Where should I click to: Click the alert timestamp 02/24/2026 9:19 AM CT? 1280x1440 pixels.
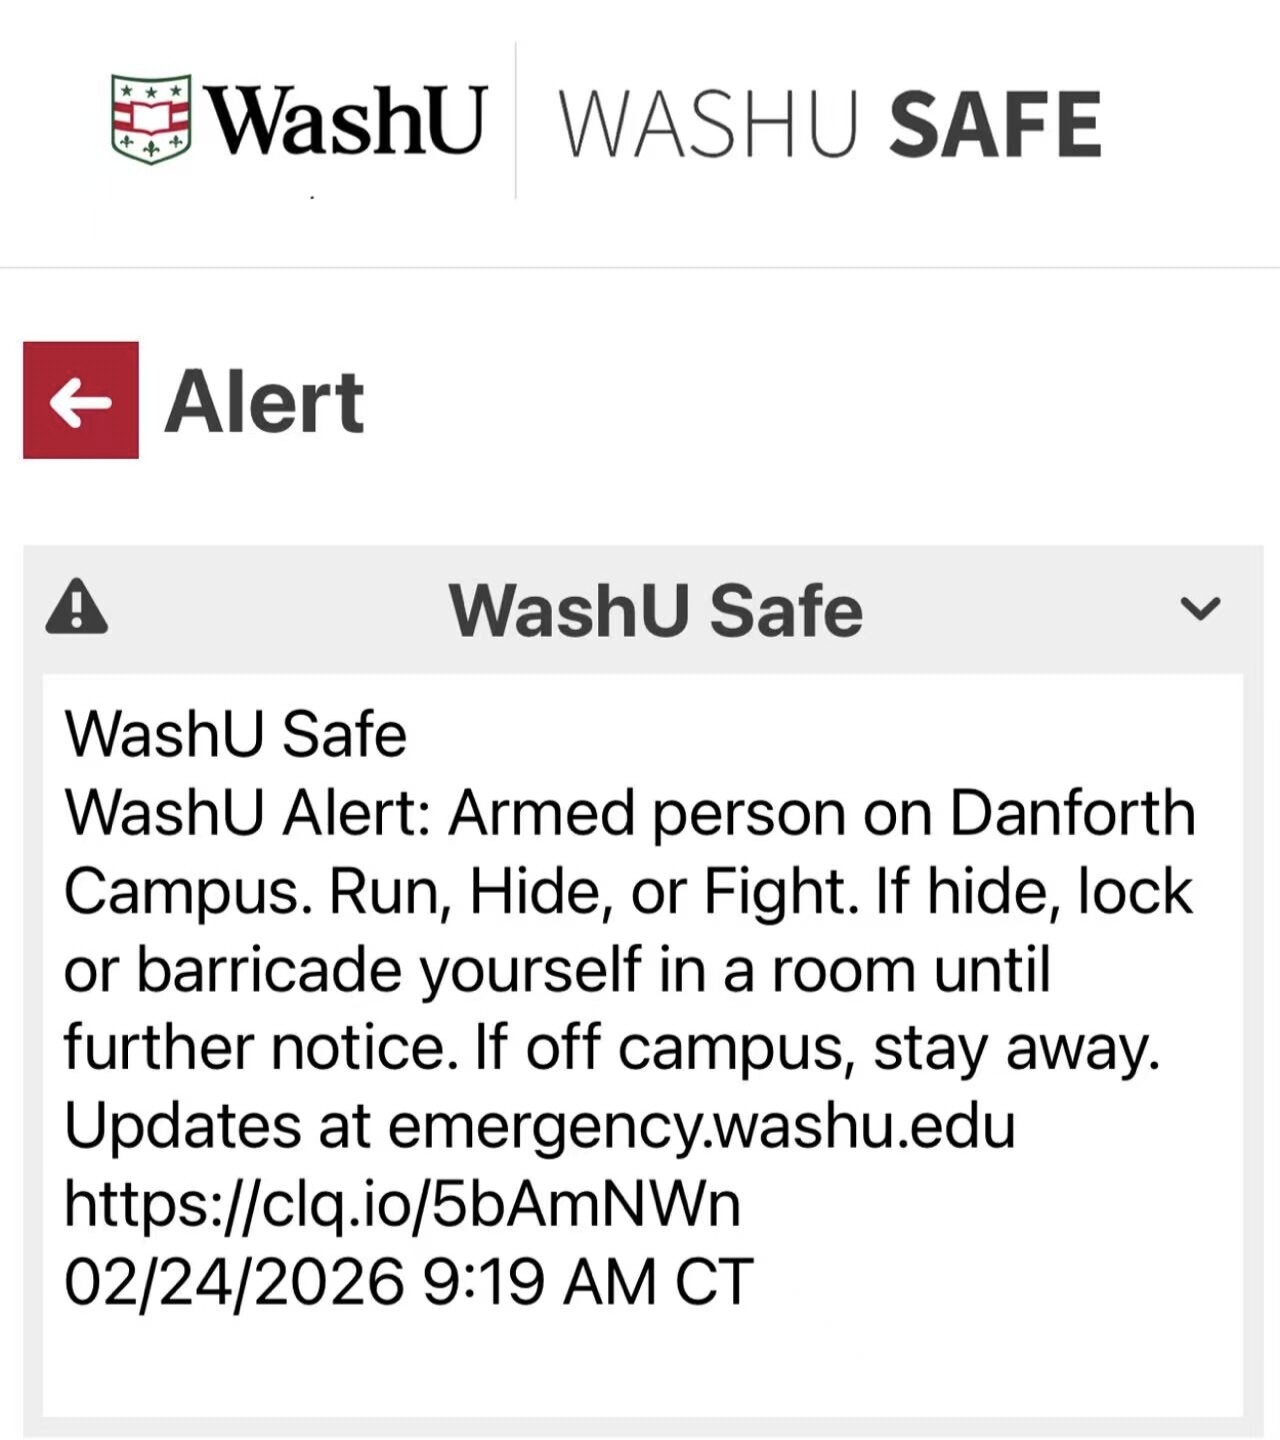click(408, 1282)
